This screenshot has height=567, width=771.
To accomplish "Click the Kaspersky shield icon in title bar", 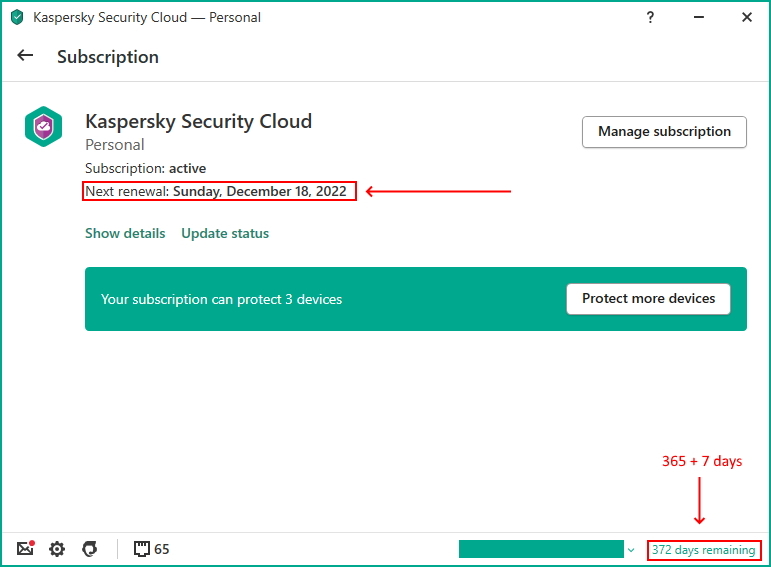I will [17, 17].
